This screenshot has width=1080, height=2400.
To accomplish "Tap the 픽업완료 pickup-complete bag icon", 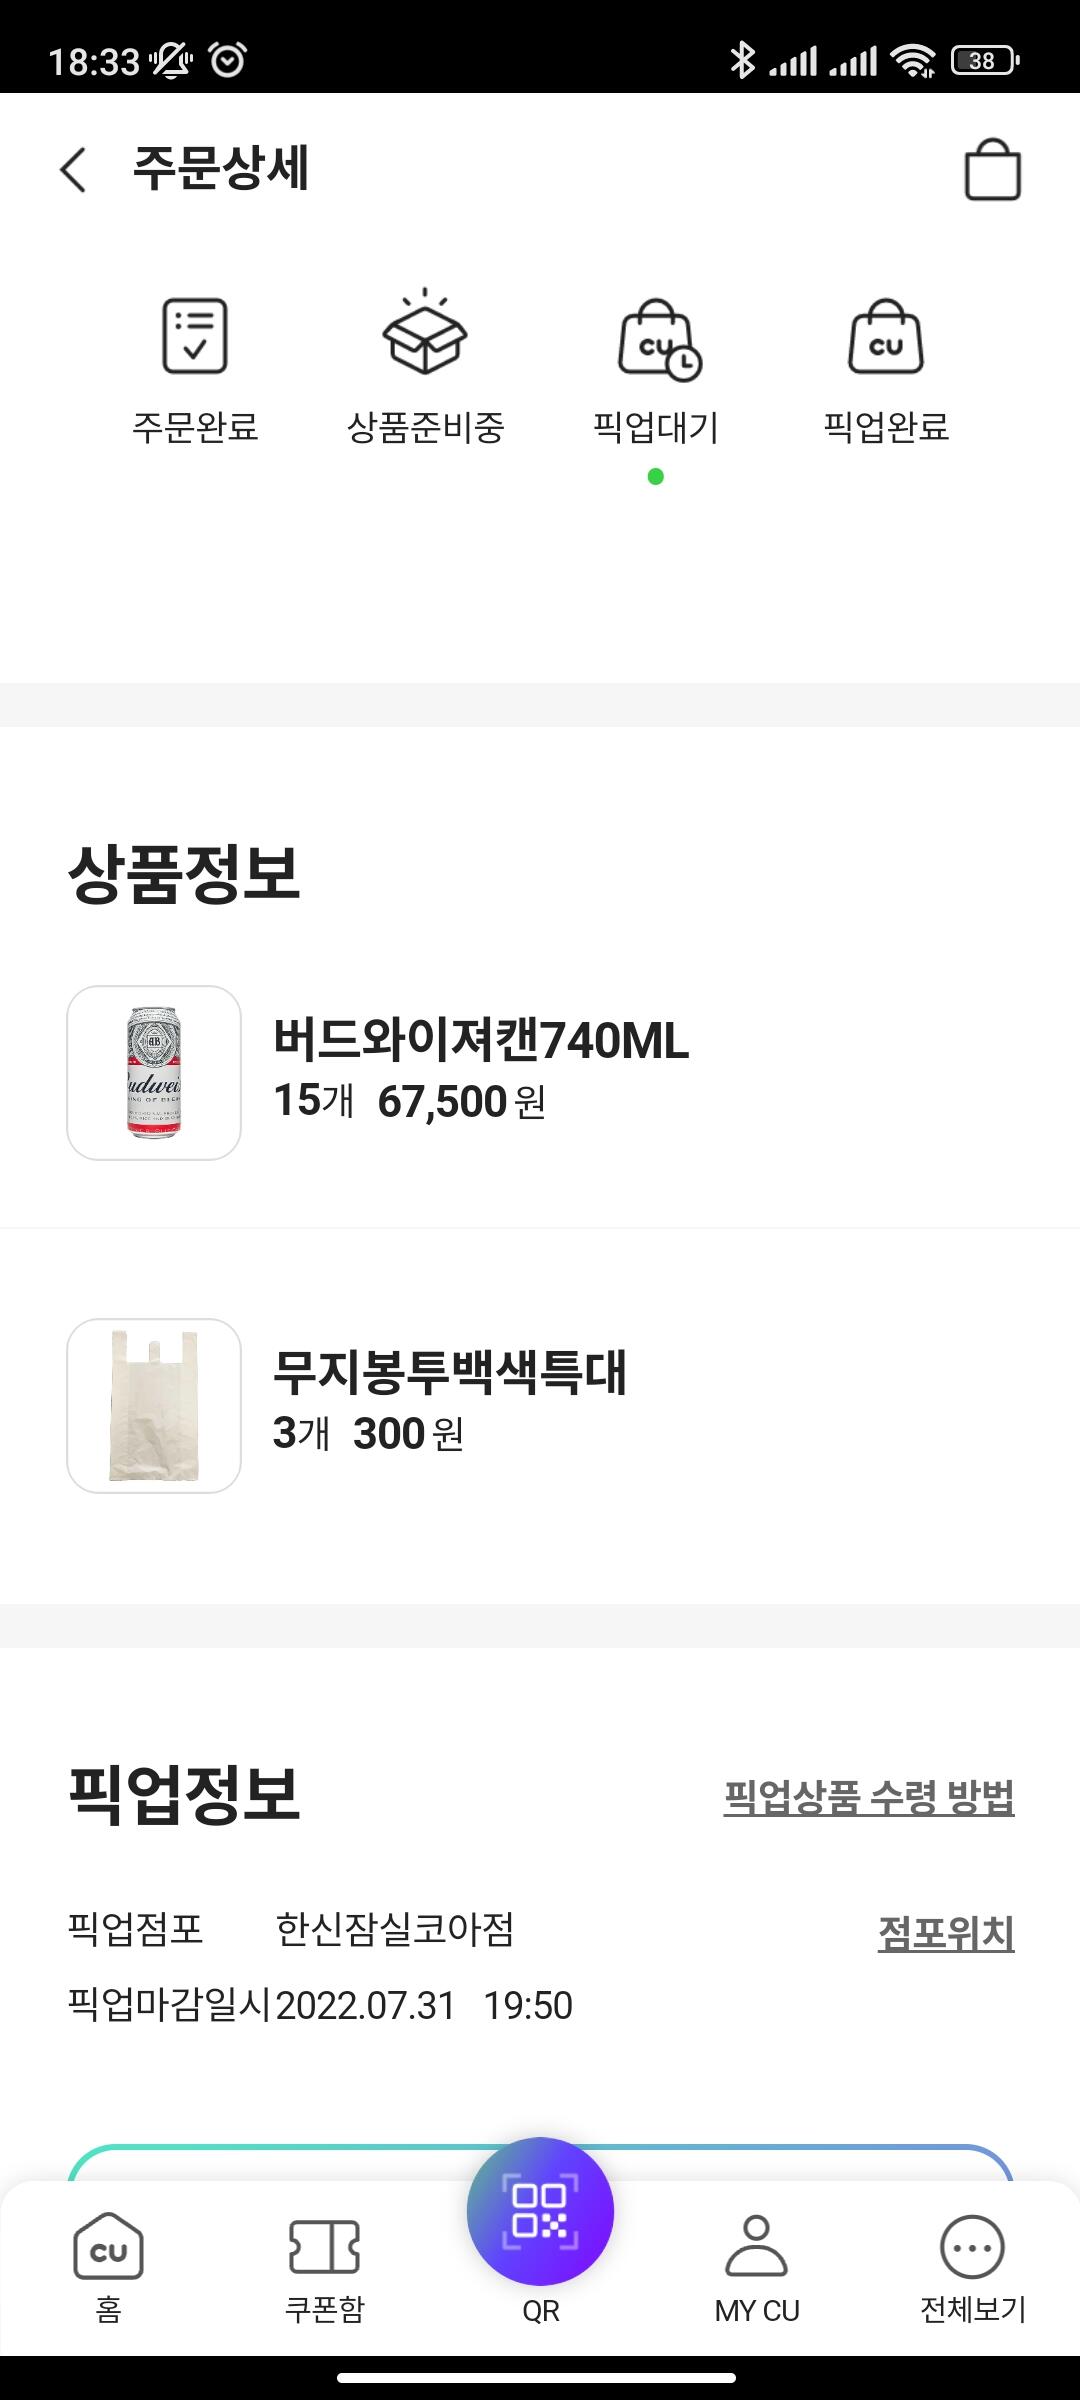I will click(x=886, y=338).
